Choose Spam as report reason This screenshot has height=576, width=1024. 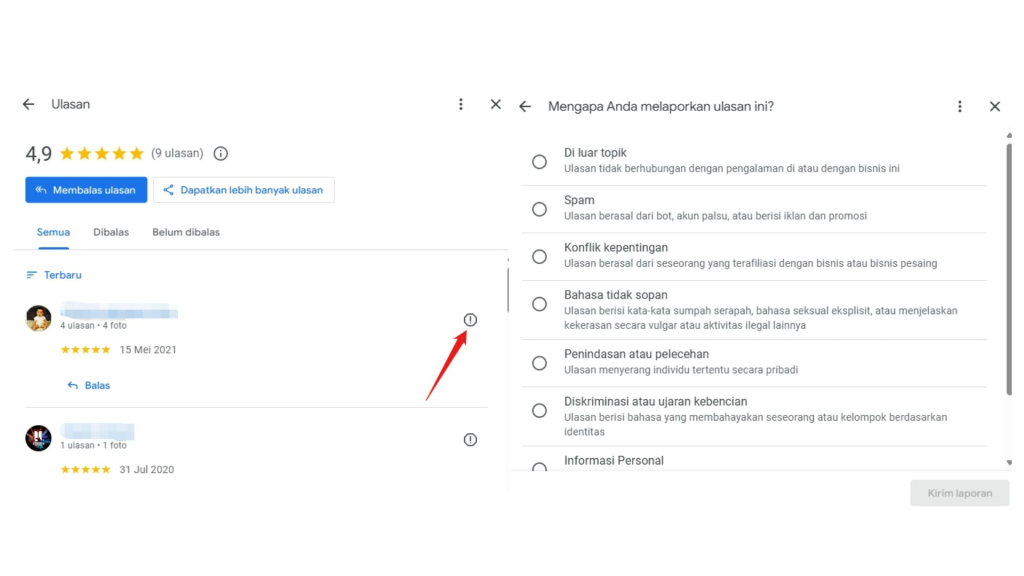539,209
